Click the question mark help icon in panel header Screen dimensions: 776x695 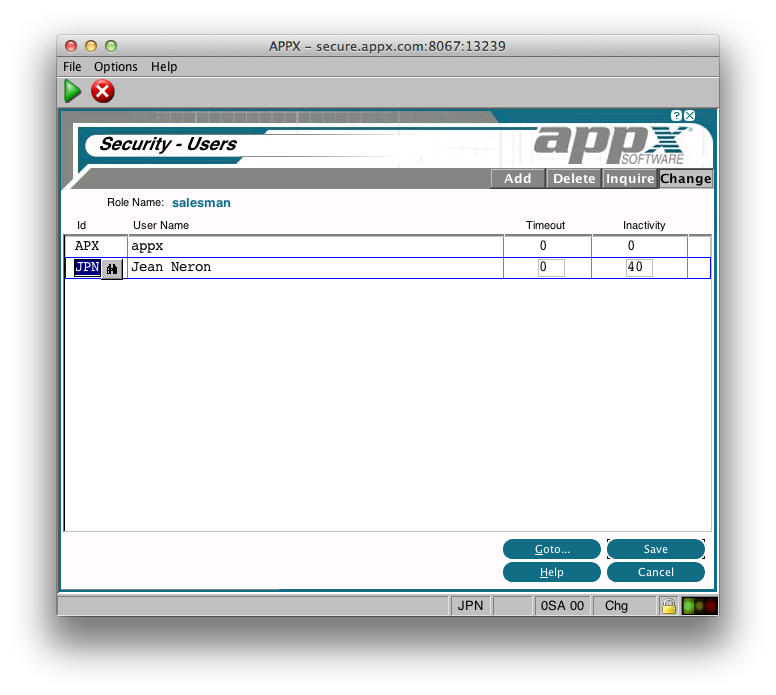pyautogui.click(x=677, y=116)
